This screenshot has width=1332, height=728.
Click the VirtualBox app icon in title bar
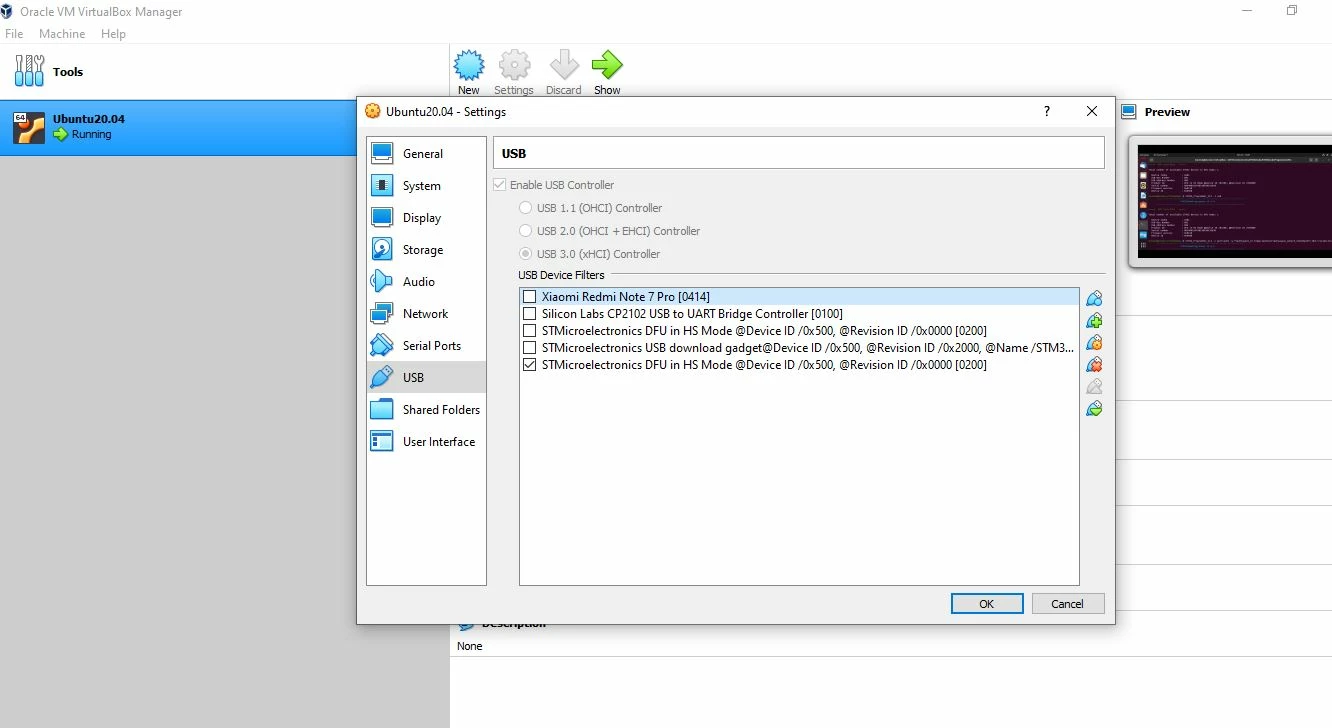coord(7,12)
